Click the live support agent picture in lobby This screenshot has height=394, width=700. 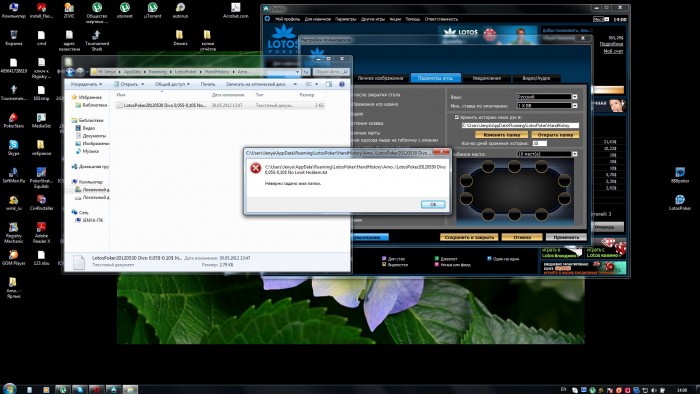[x=617, y=105]
